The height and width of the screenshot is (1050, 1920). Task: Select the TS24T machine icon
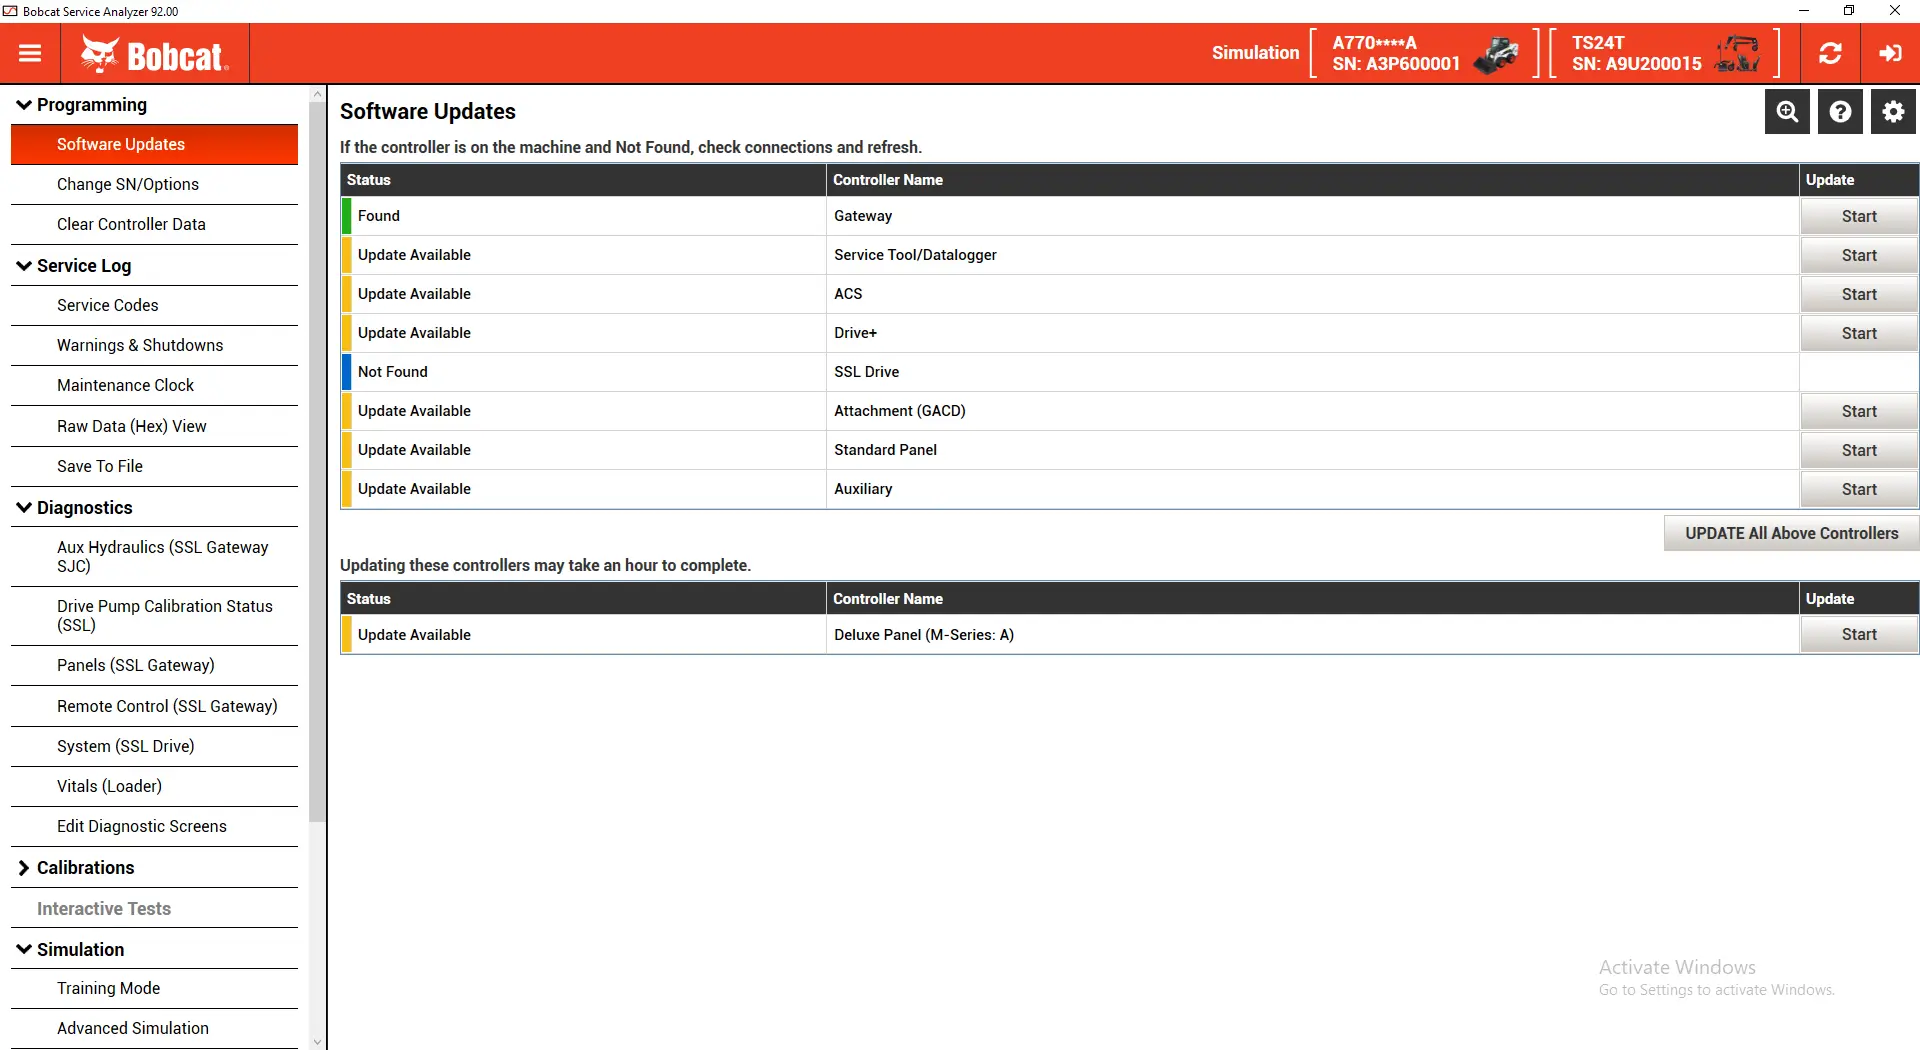tap(1738, 54)
